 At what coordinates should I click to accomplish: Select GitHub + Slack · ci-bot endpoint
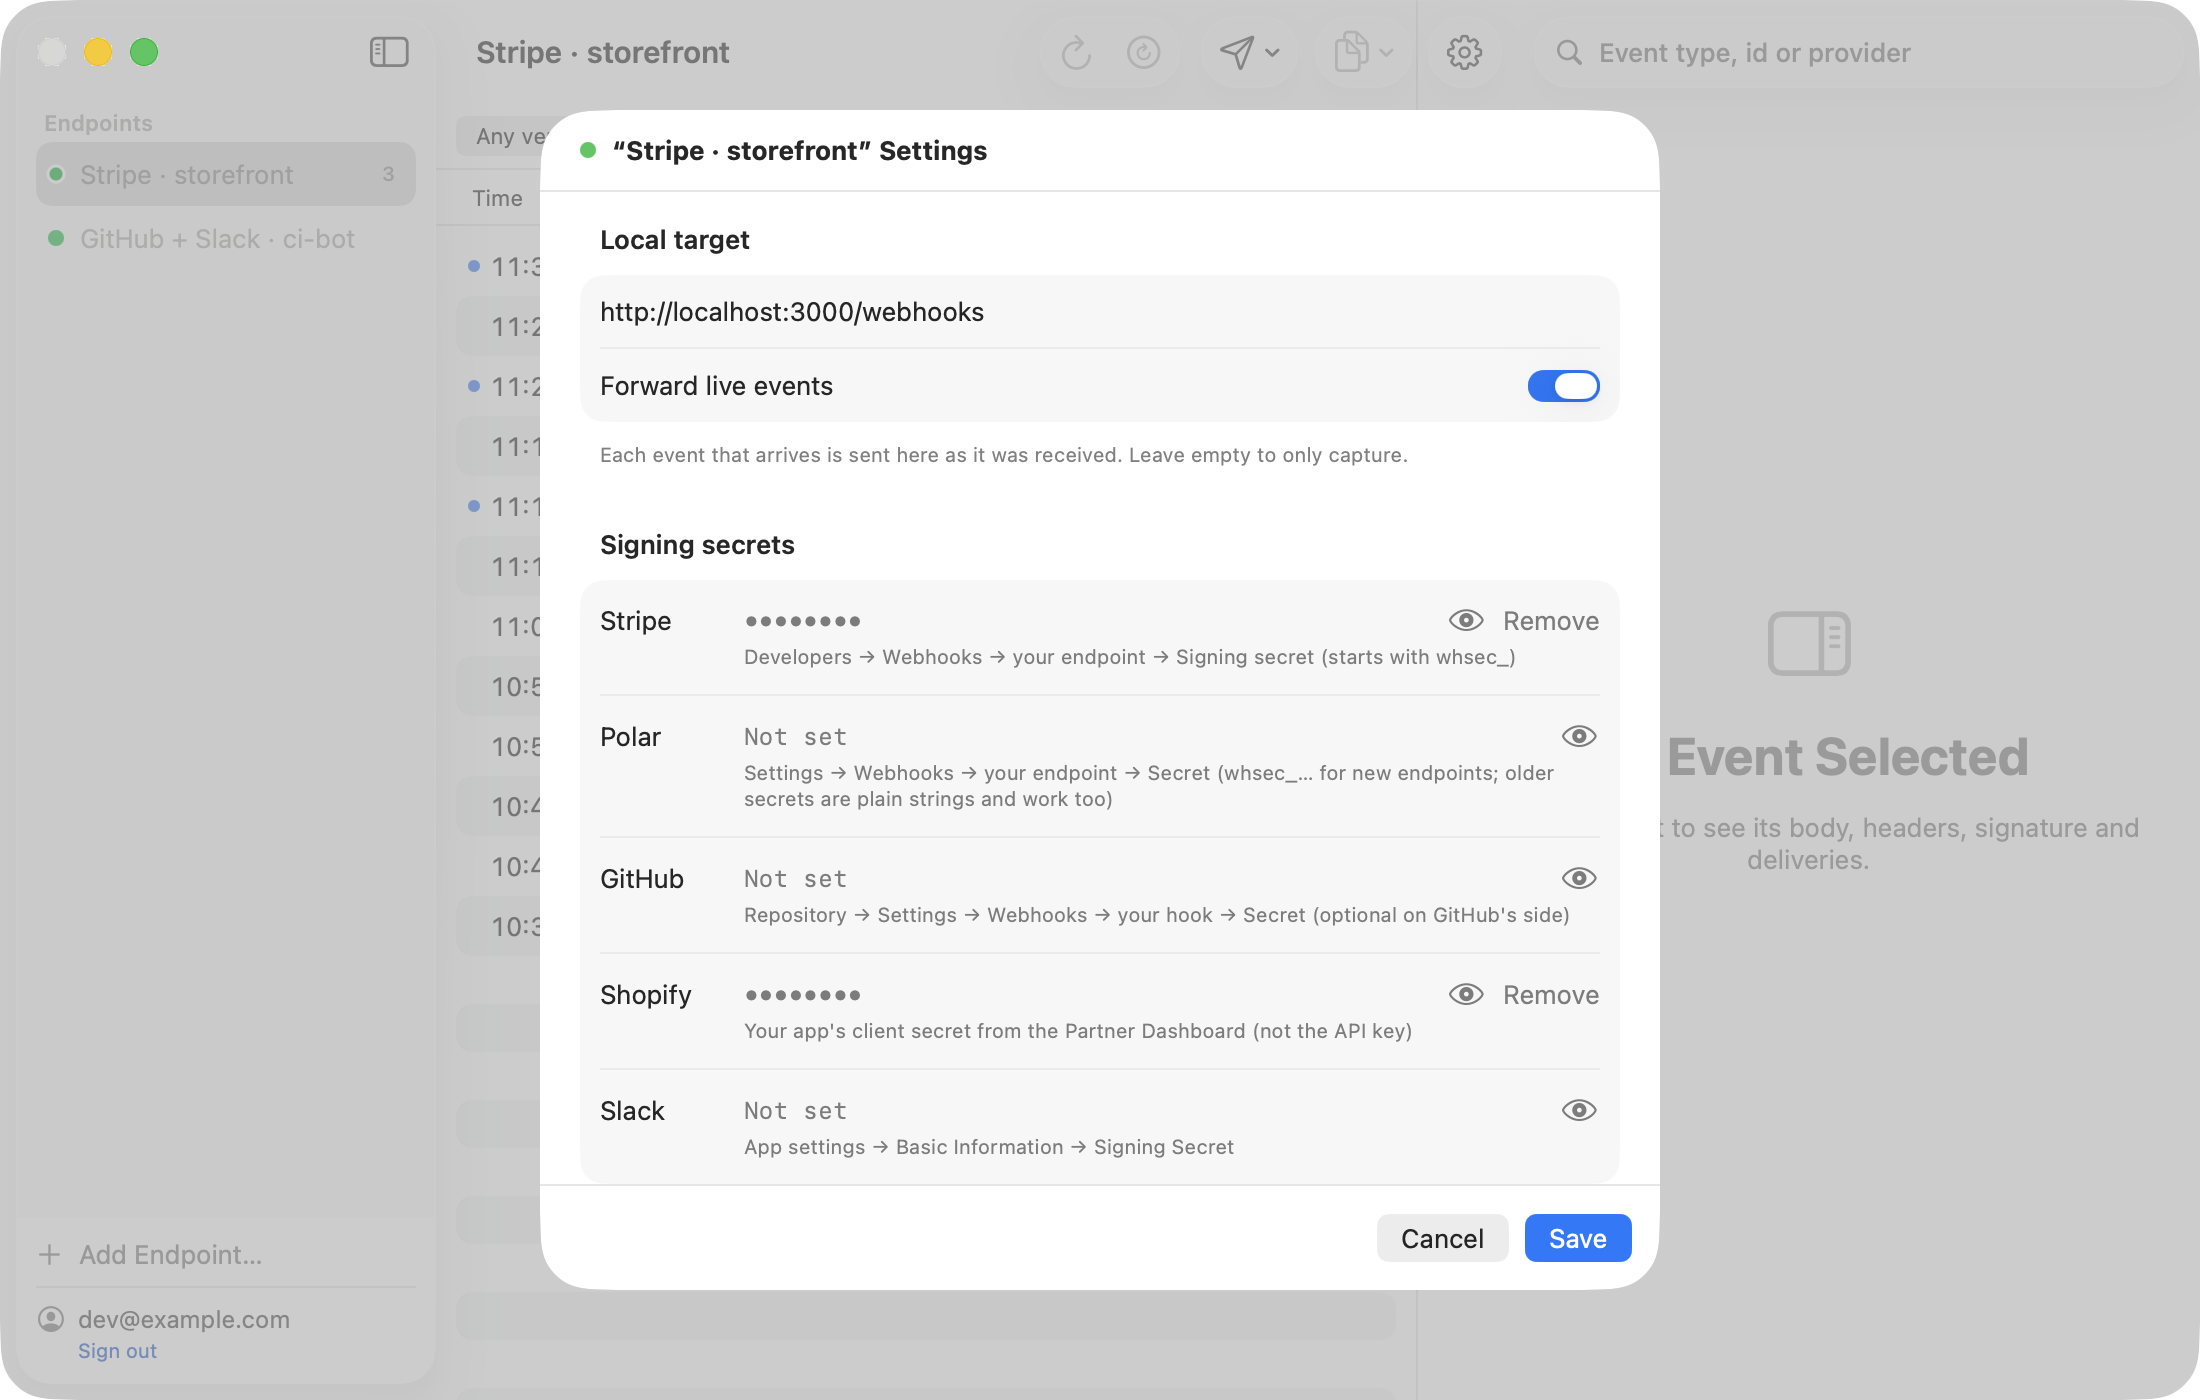coord(226,239)
